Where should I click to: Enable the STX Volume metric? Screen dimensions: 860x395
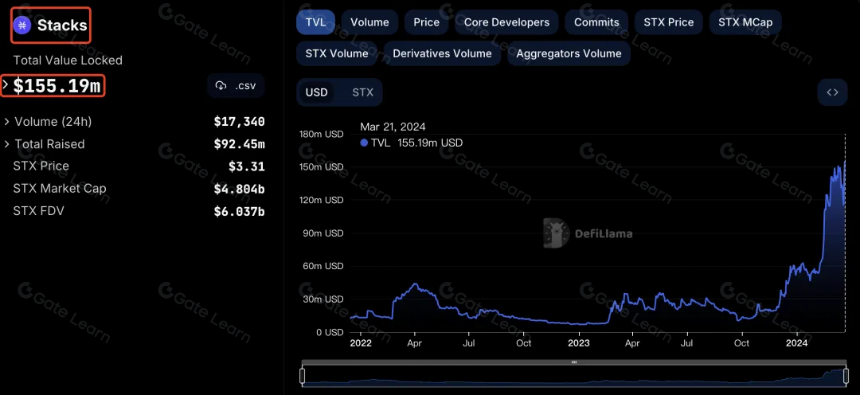pyautogui.click(x=337, y=54)
